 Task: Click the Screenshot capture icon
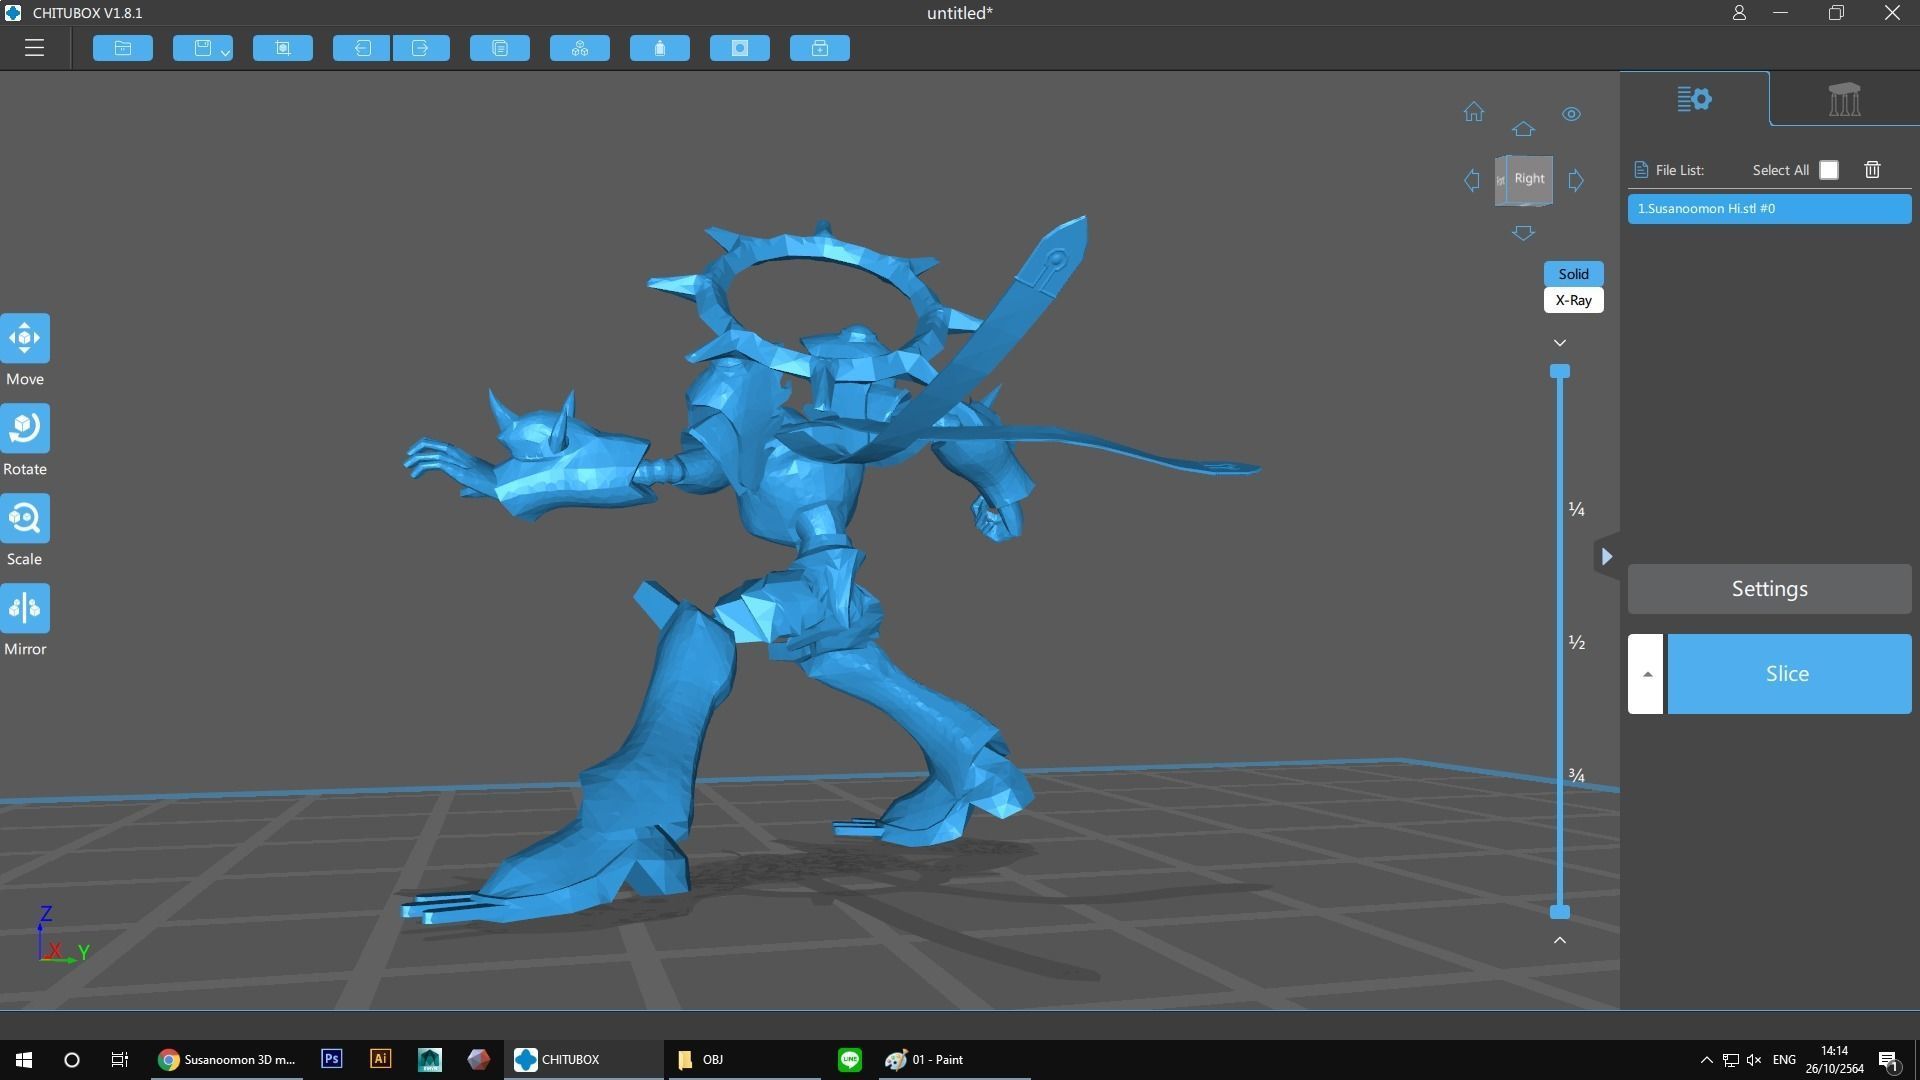click(283, 48)
